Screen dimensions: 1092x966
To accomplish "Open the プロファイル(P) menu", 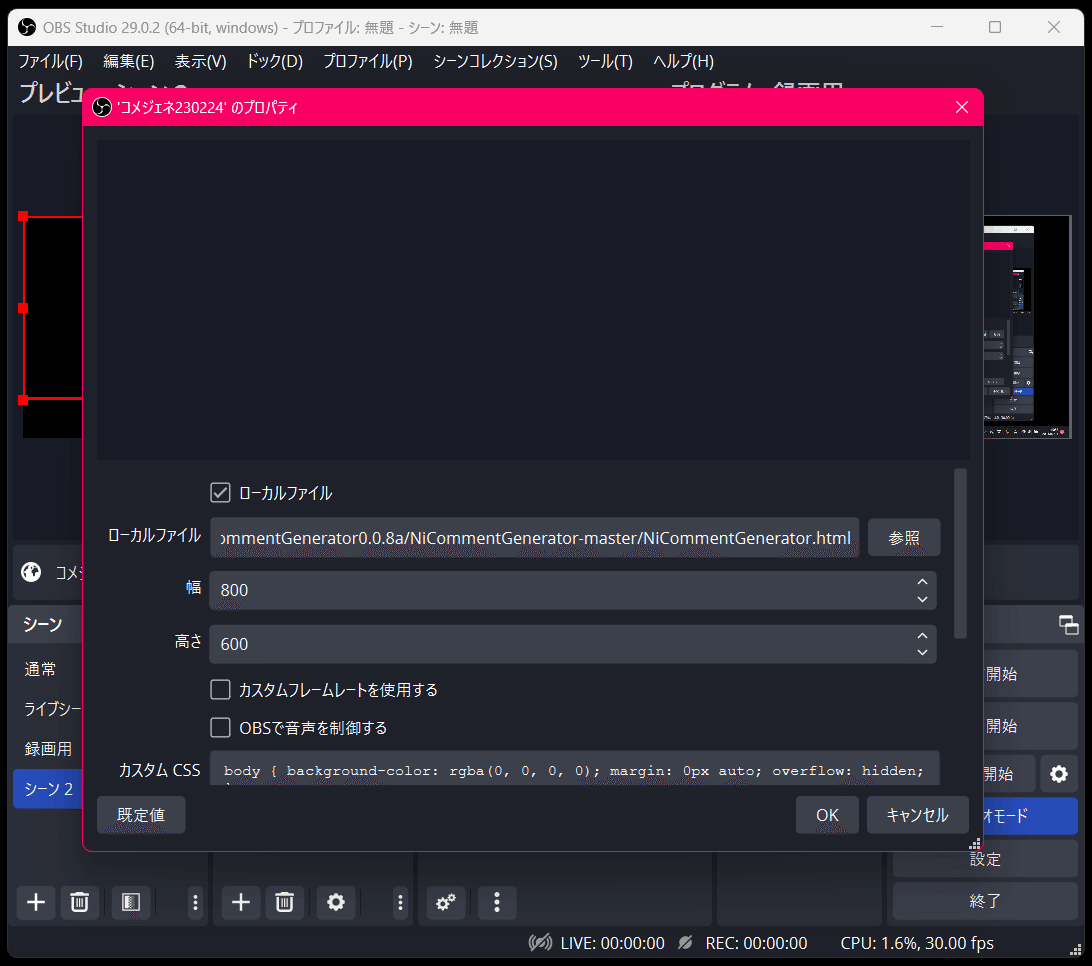I will pos(368,61).
